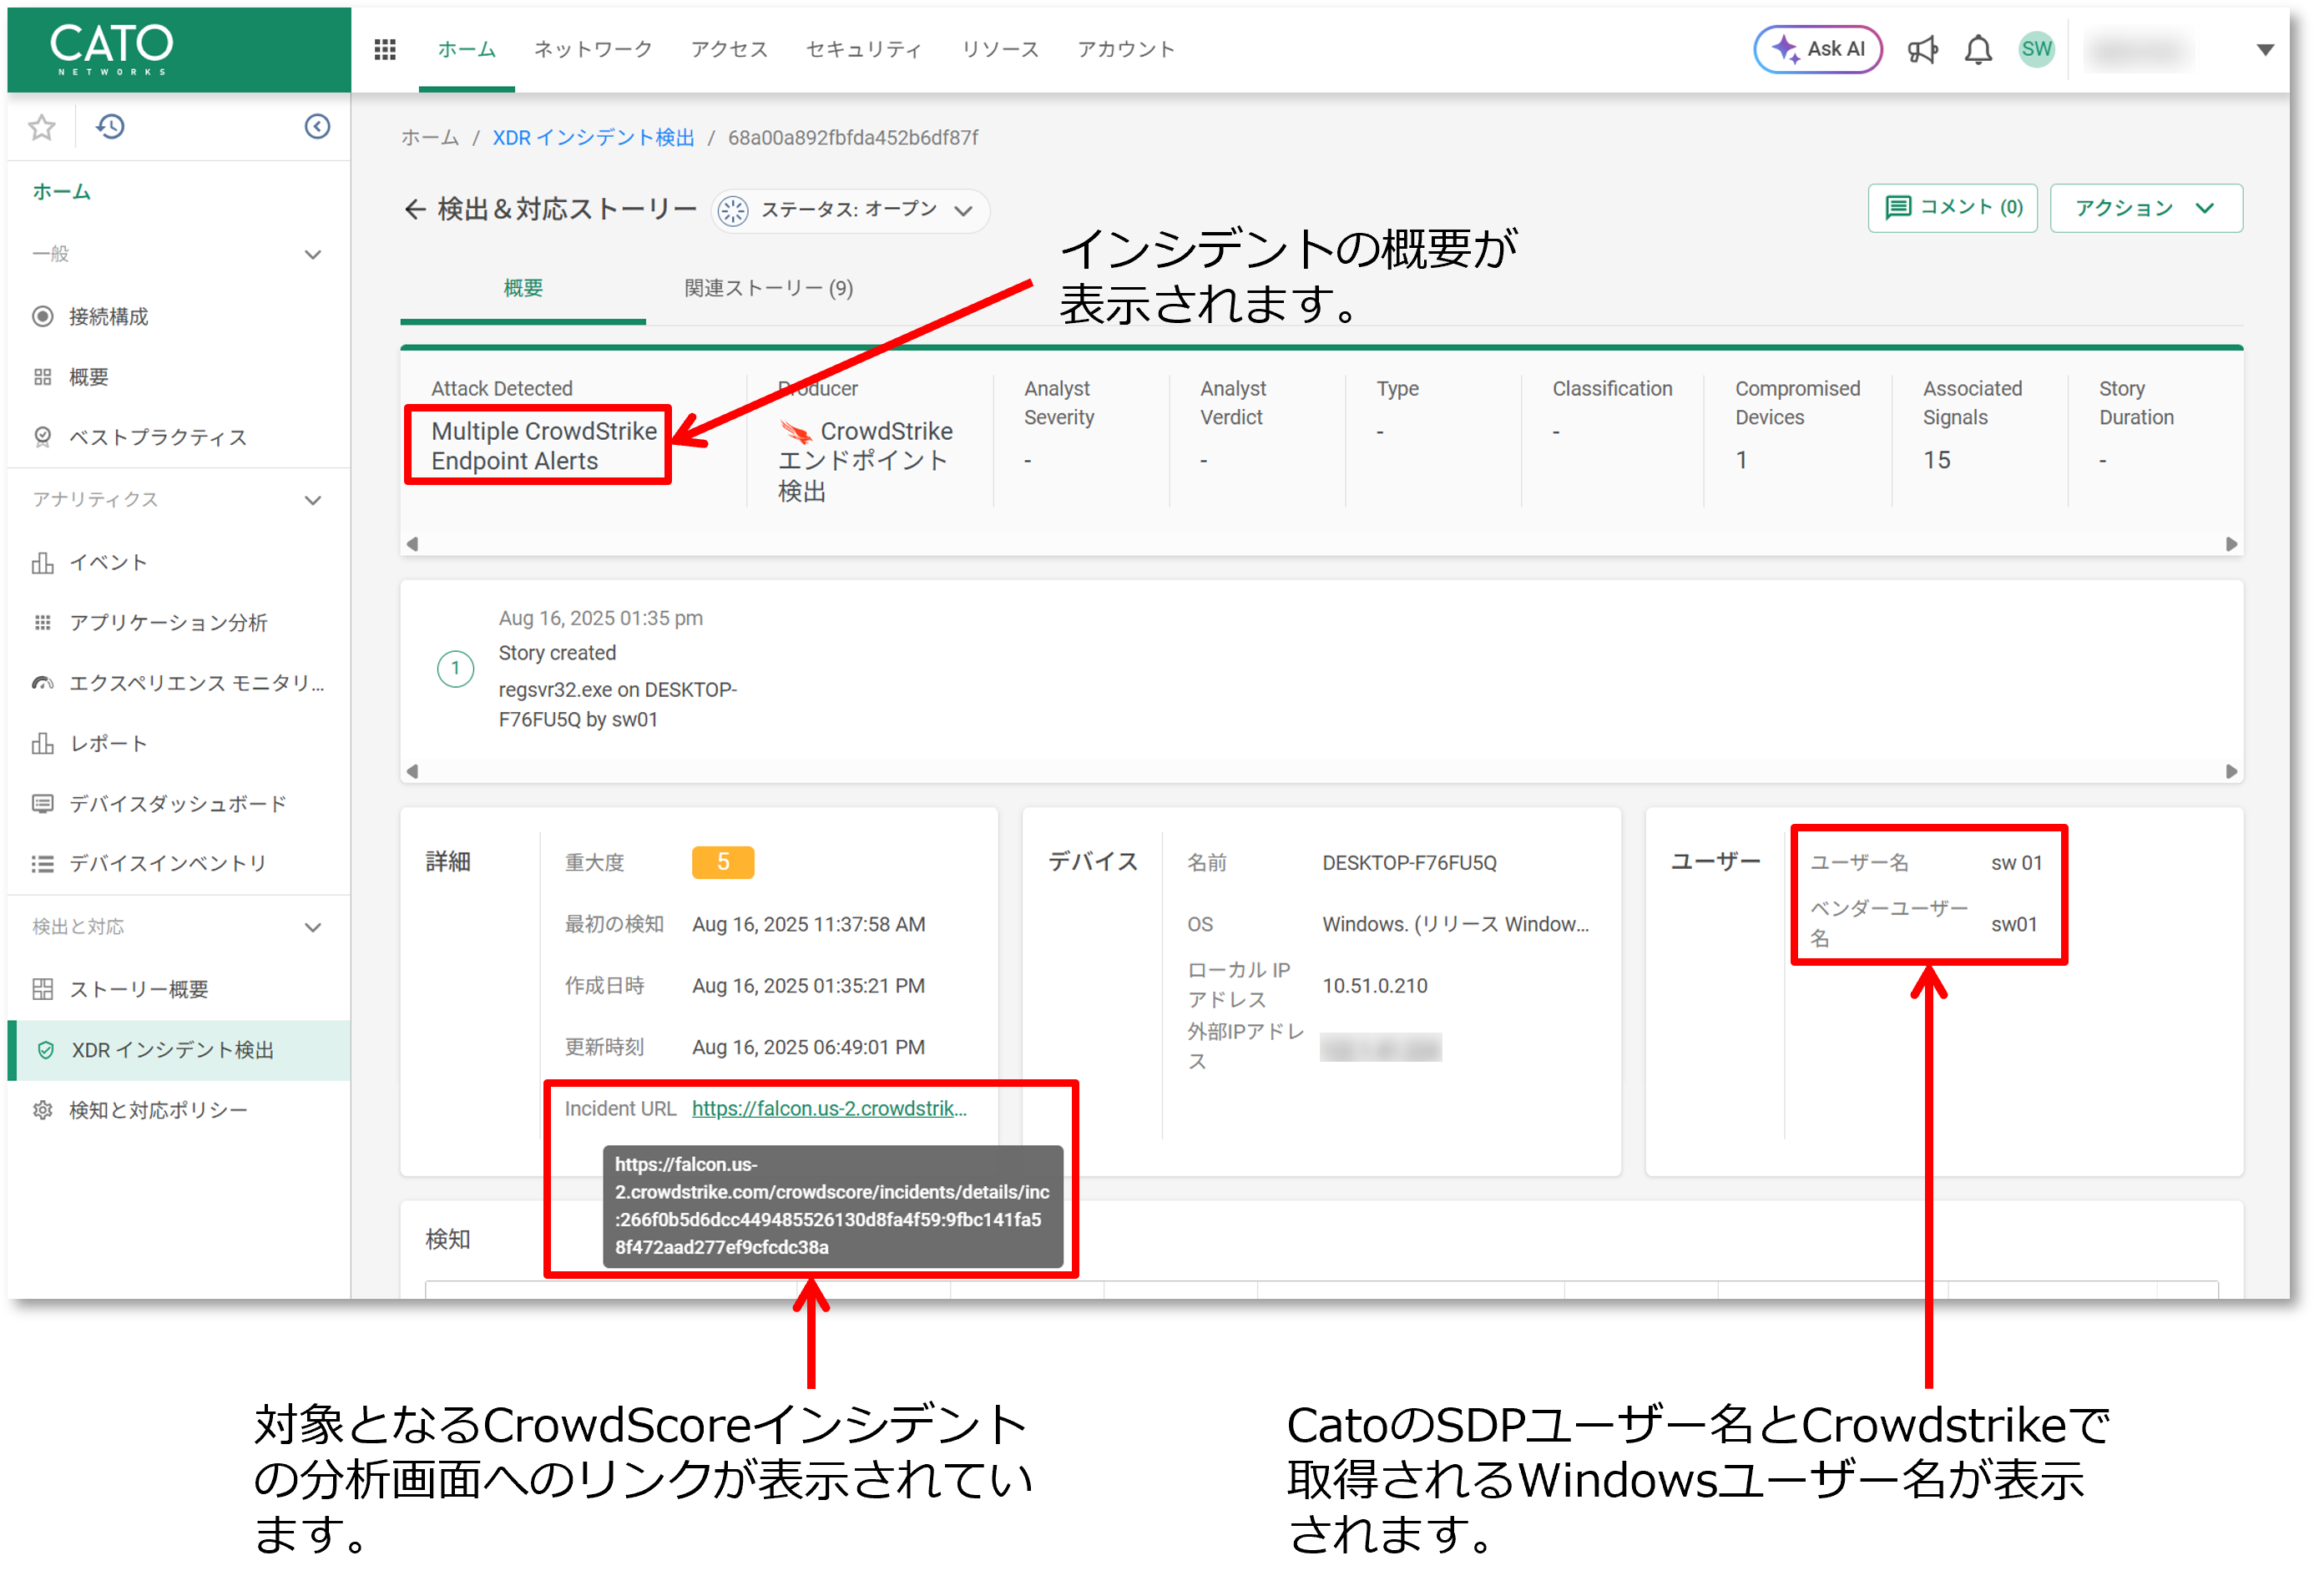Open ベストプラクティス in the sidebar
Screen dimensions: 2314x1596
point(157,437)
